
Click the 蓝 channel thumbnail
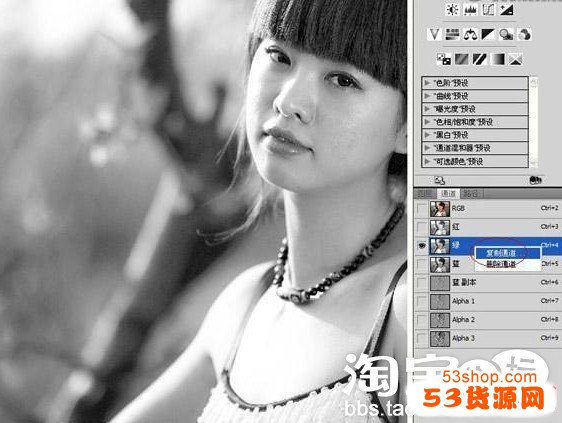[x=440, y=265]
